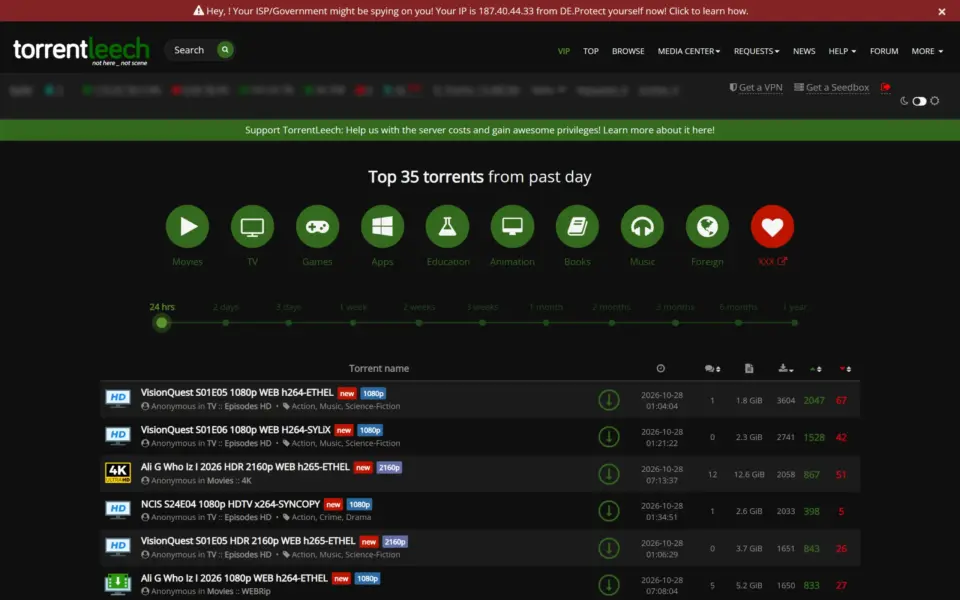The height and width of the screenshot is (600, 960).
Task: Click the file size column header icon
Action: coord(749,368)
